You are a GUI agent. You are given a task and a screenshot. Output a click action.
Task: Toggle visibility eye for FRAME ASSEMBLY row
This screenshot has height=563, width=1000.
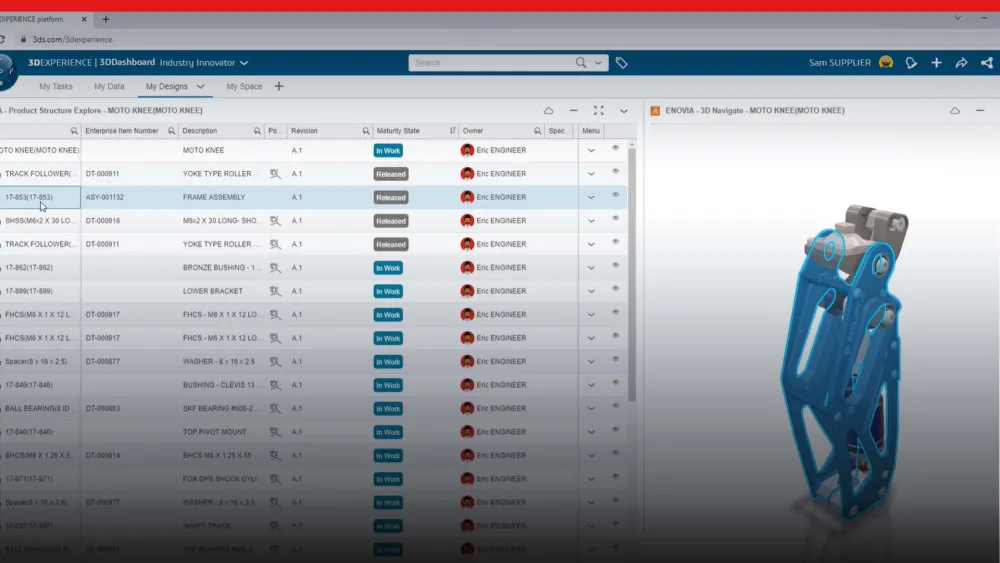click(615, 195)
